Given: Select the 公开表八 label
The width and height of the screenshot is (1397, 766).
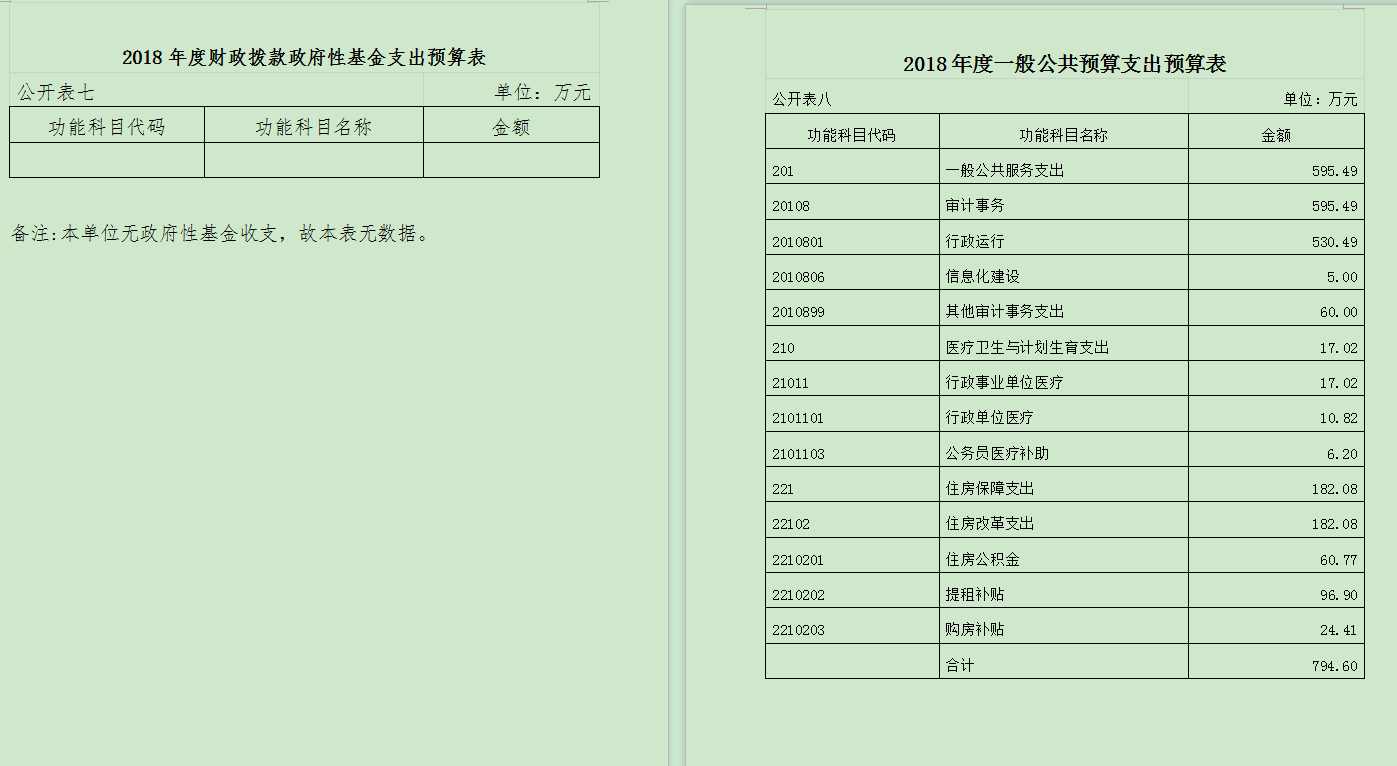Looking at the screenshot, I should pos(802,99).
